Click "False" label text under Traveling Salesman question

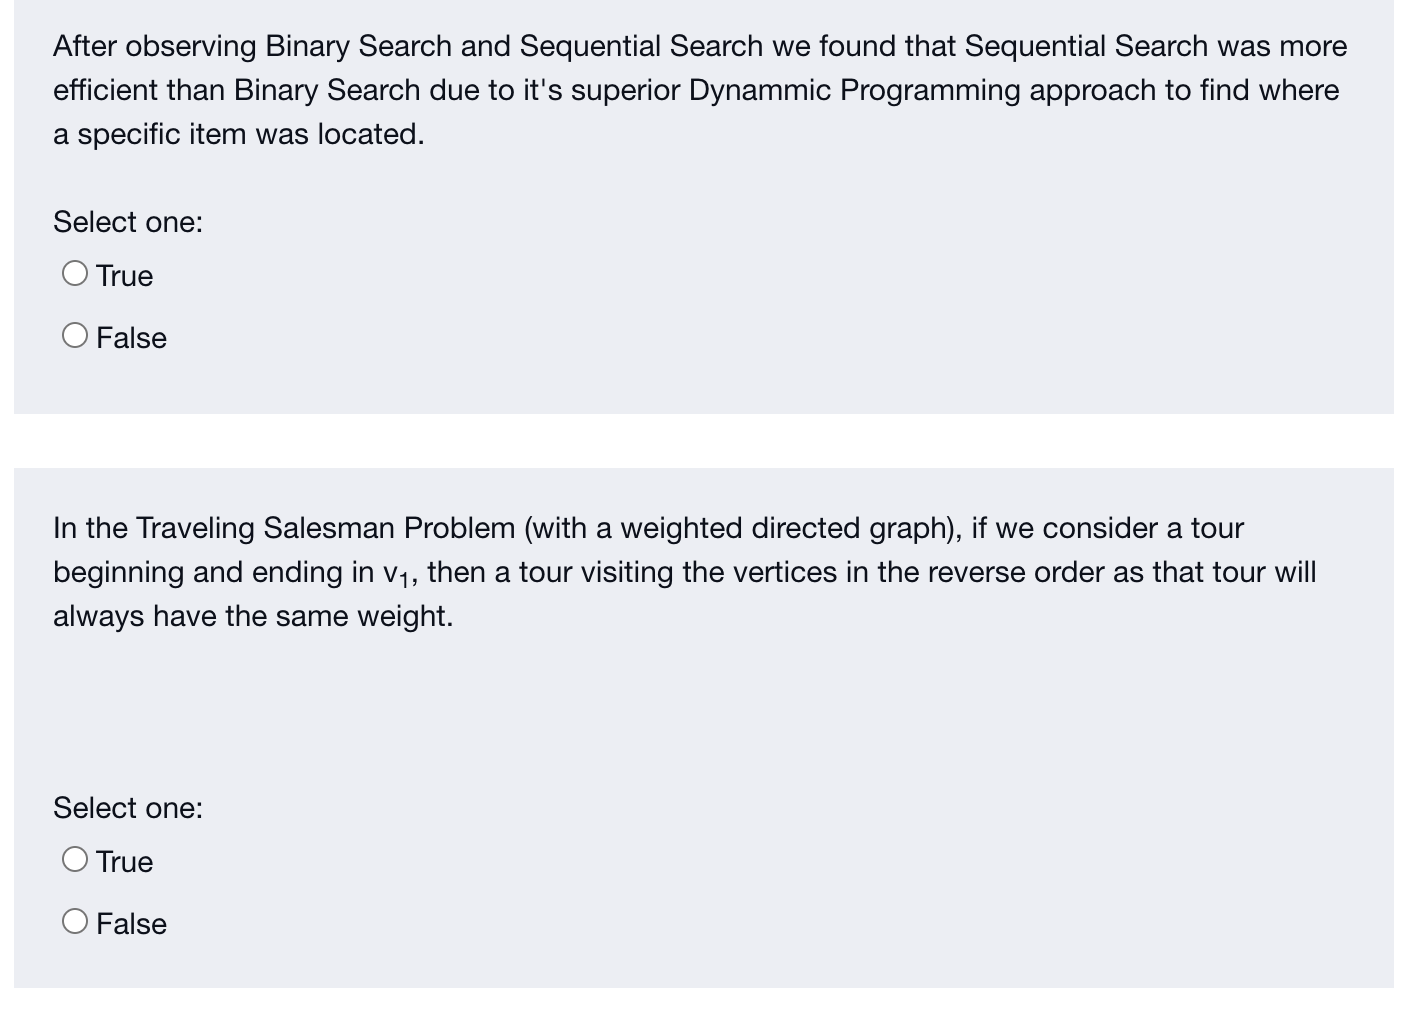click(x=131, y=924)
